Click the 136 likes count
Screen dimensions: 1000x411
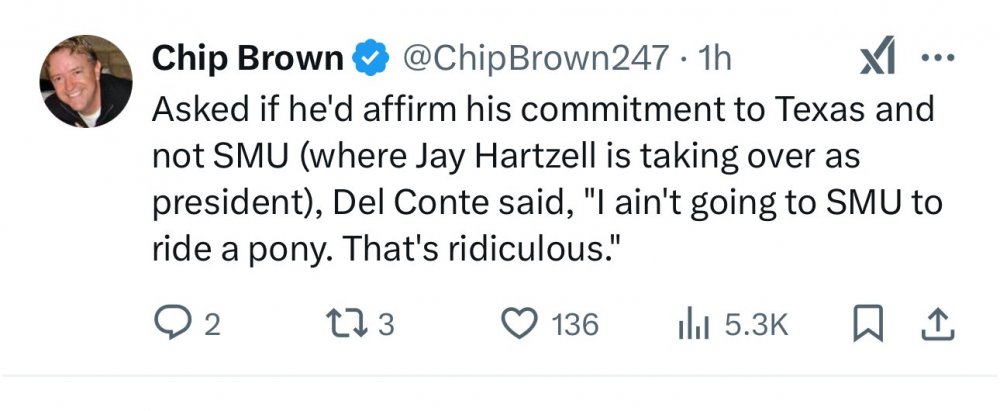574,325
